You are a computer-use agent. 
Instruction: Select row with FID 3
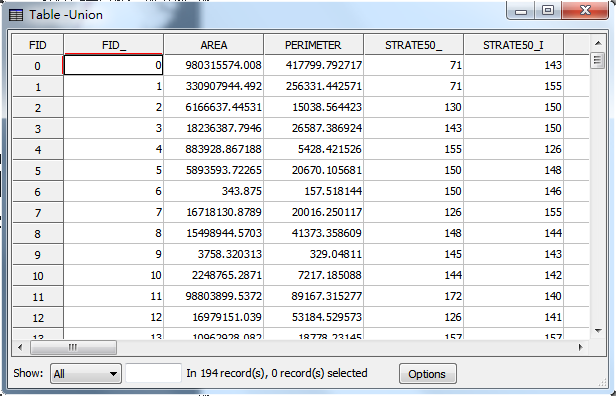click(38, 128)
